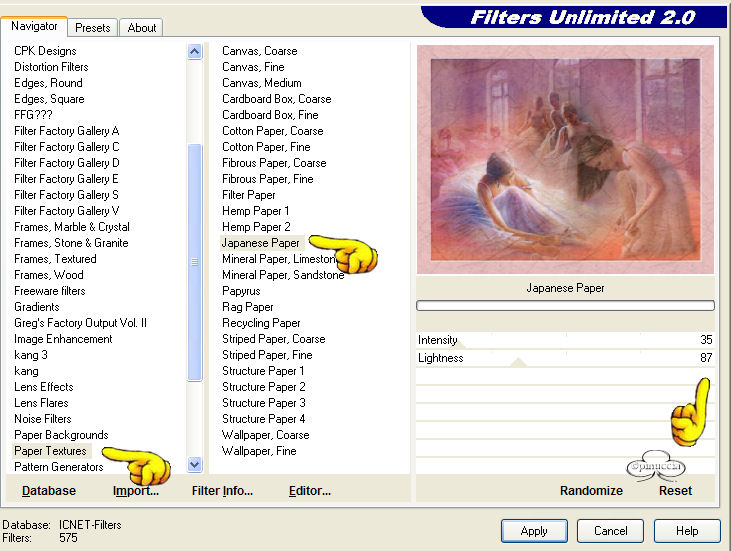Open Help for Filters Unlimited

(687, 531)
